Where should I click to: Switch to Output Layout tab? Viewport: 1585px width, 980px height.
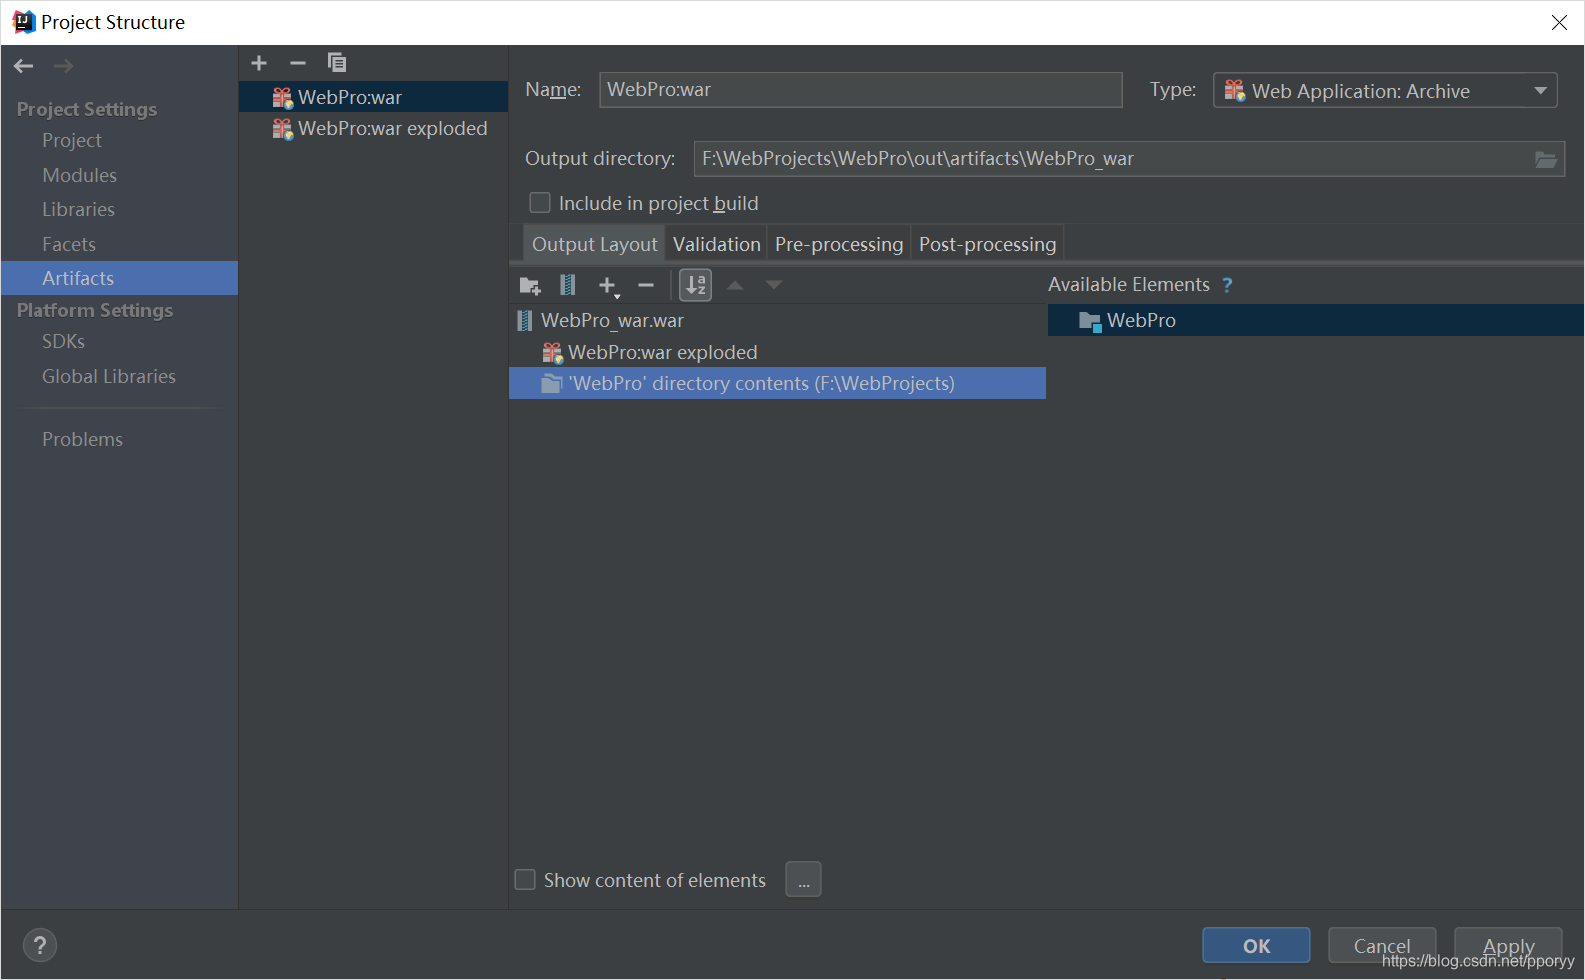(x=594, y=245)
